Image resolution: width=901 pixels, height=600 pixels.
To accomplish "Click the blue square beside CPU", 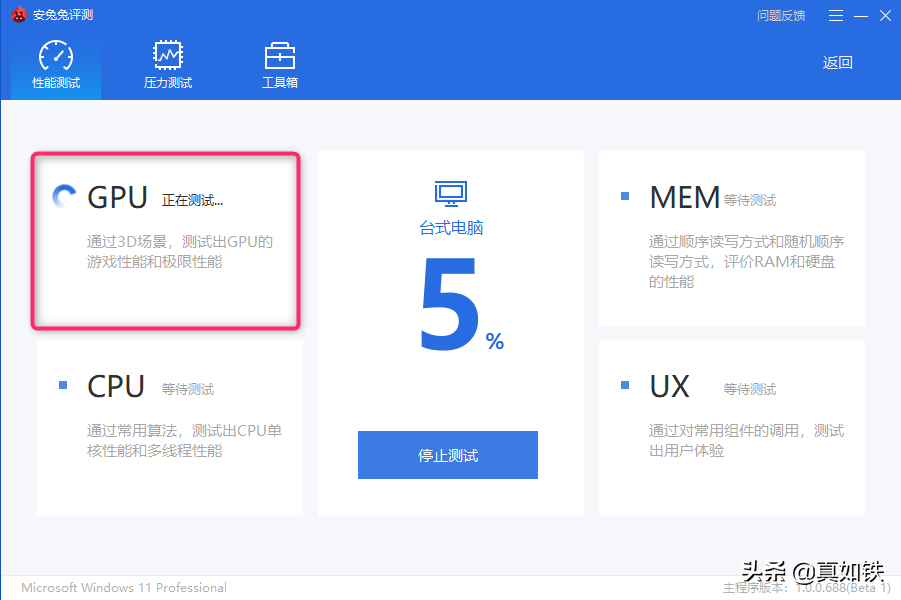I will tap(64, 385).
